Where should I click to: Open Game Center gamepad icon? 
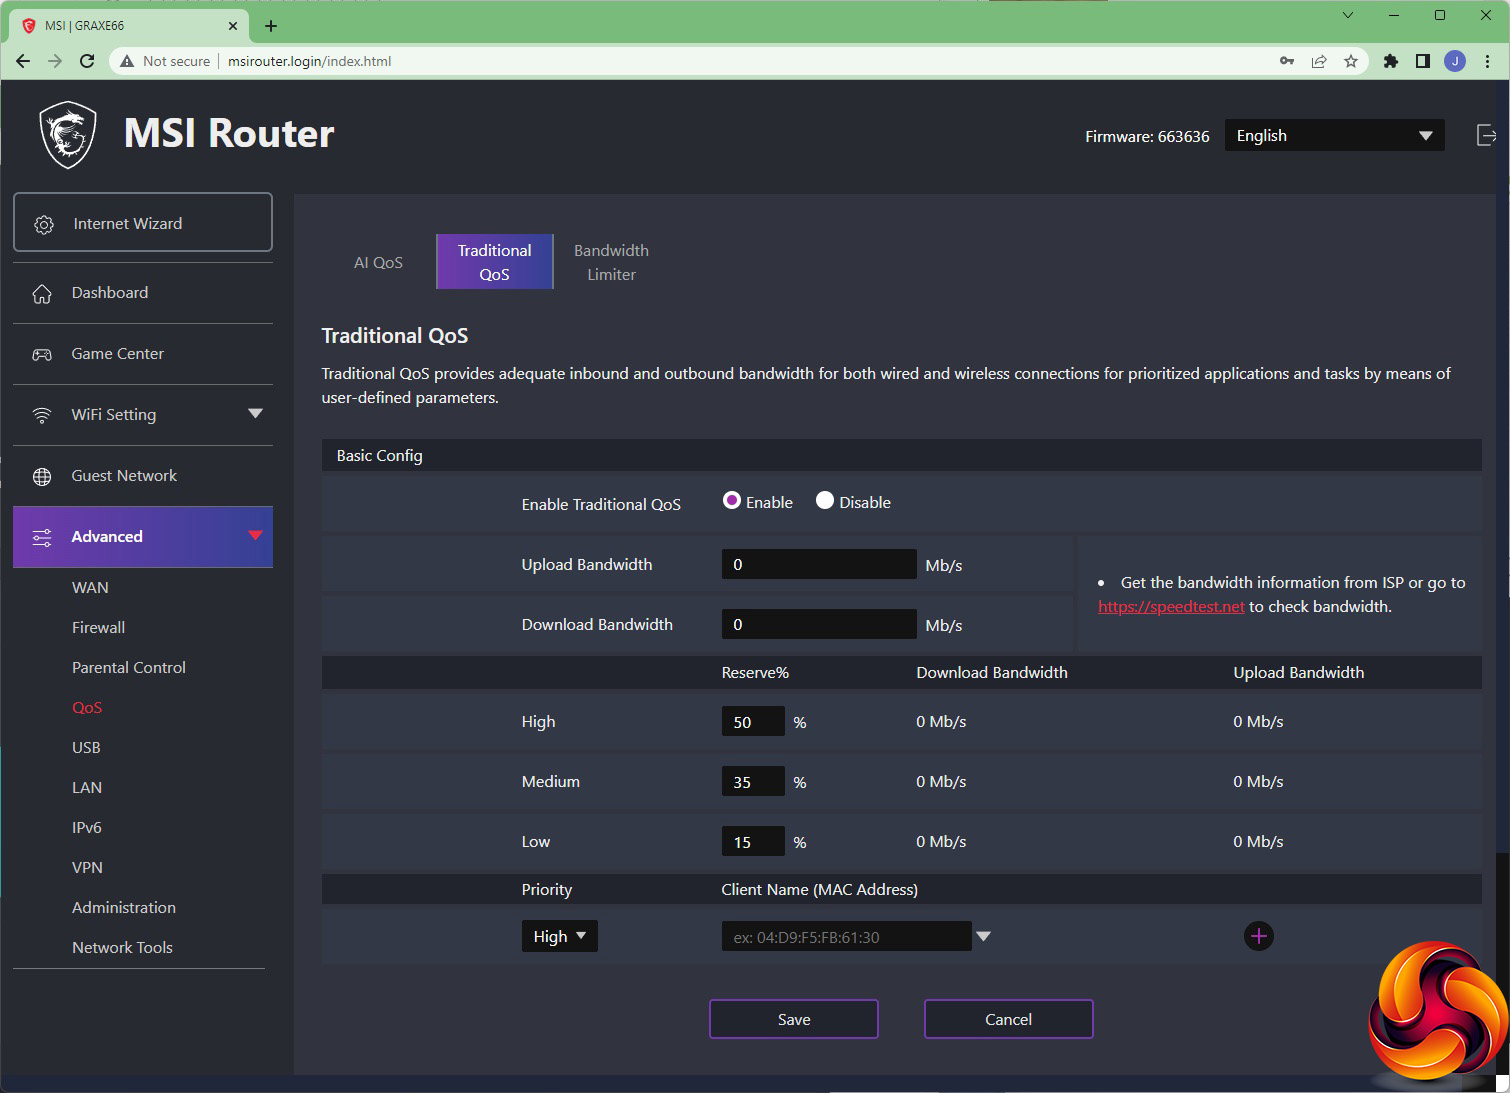(42, 354)
